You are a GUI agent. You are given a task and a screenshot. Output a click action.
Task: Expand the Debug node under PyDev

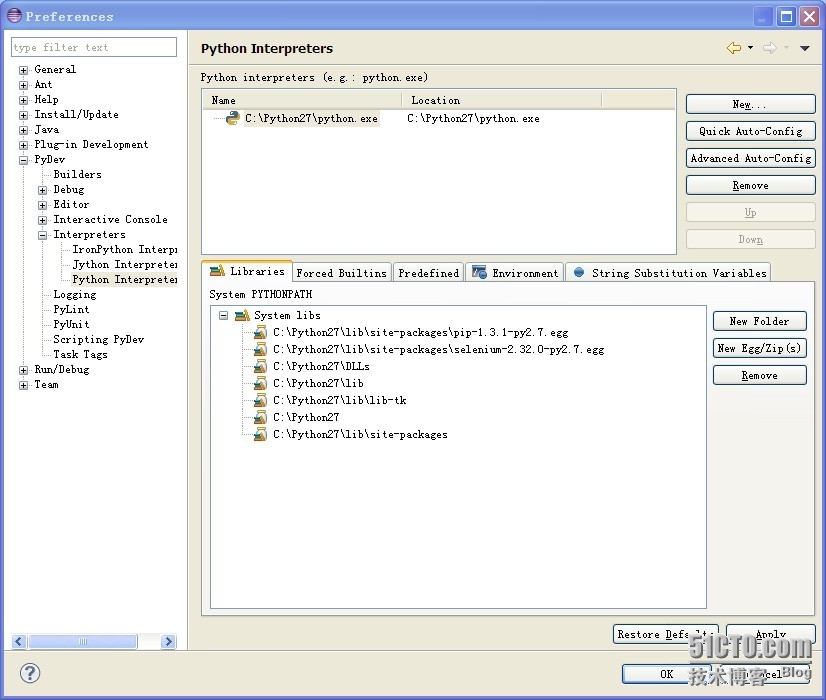pyautogui.click(x=42, y=190)
